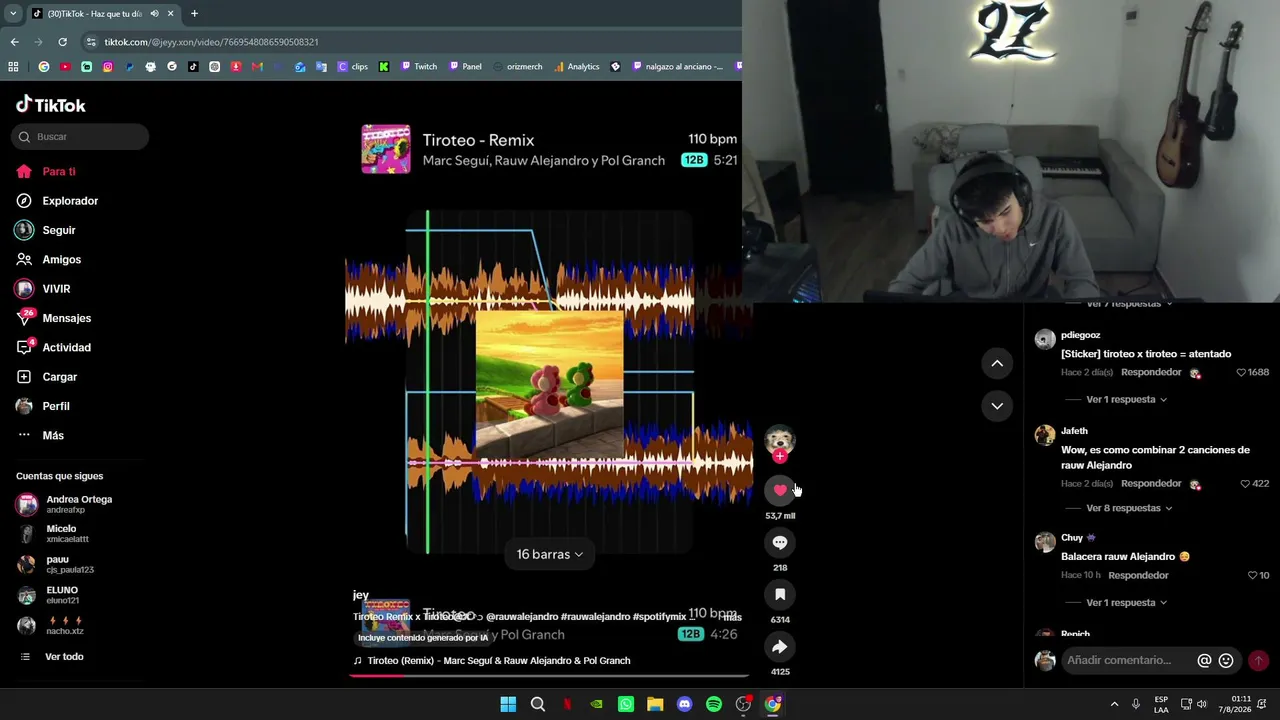Open the 'clips' bookmark

click(353, 67)
